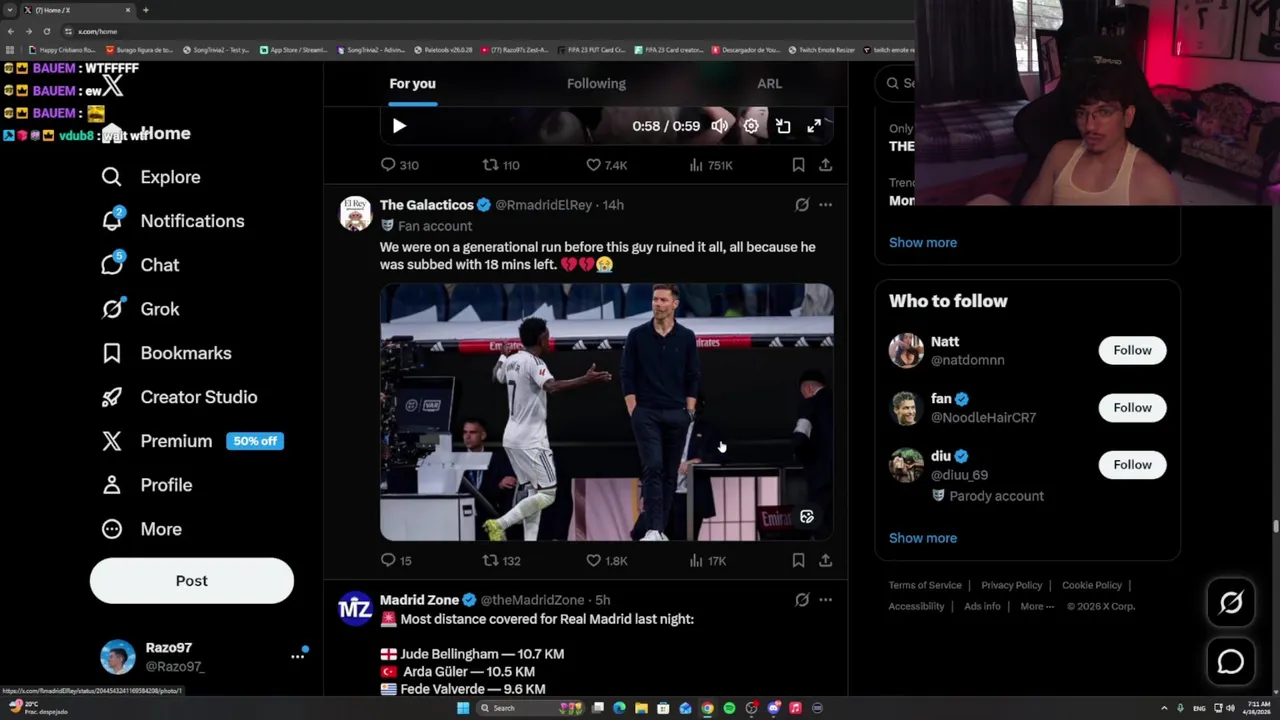Screen dimensions: 1280x720
Task: Bookmark The Galacticos post
Action: (x=798, y=560)
